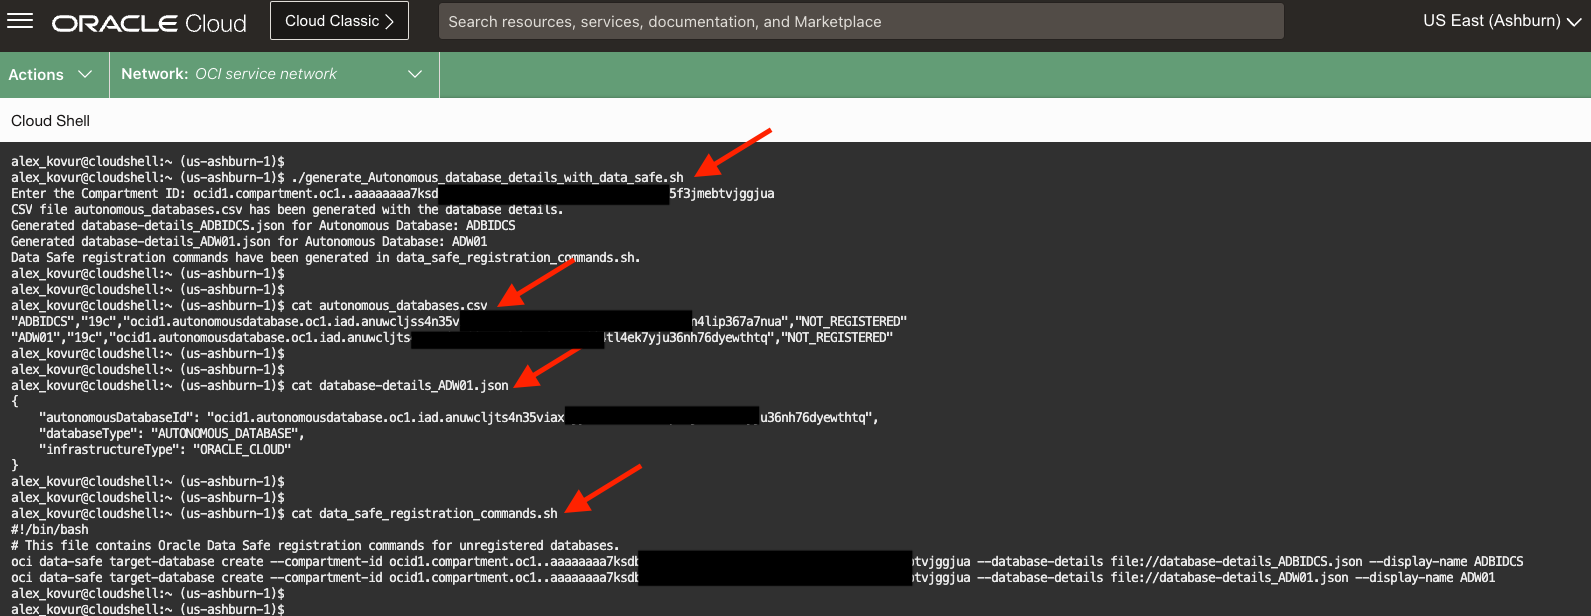Image resolution: width=1591 pixels, height=616 pixels.
Task: Click the oci data-safe command with display-name ADBIDCS
Action: [767, 562]
